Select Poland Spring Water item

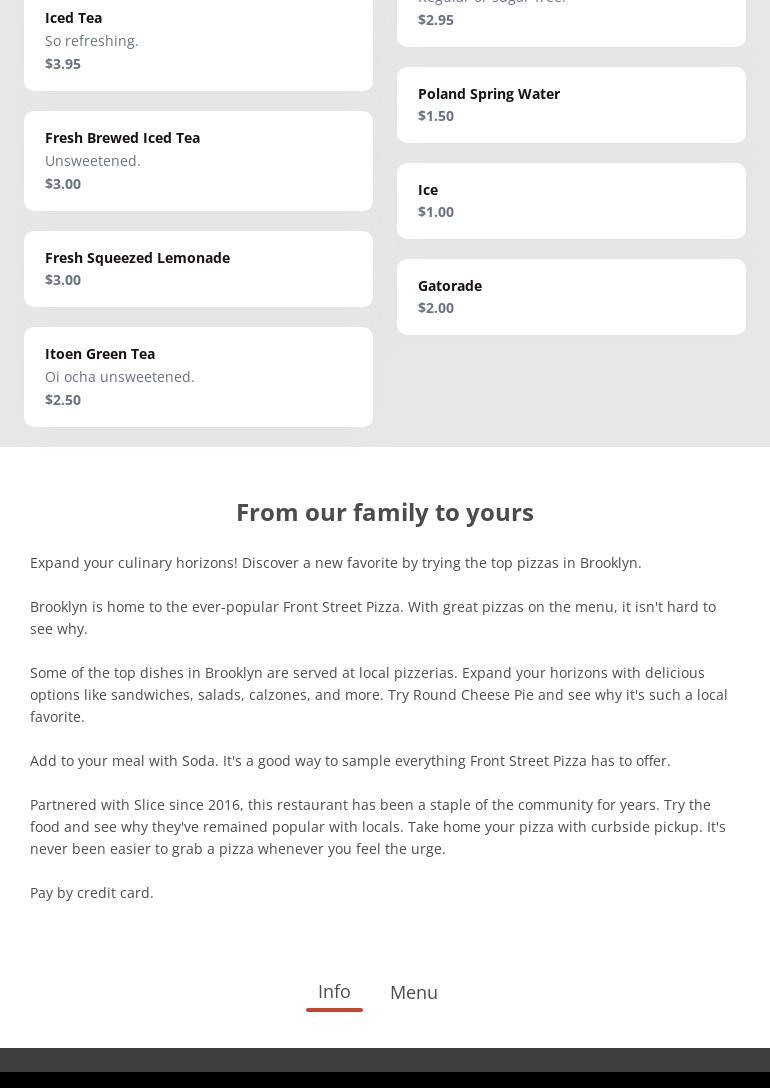[571, 104]
